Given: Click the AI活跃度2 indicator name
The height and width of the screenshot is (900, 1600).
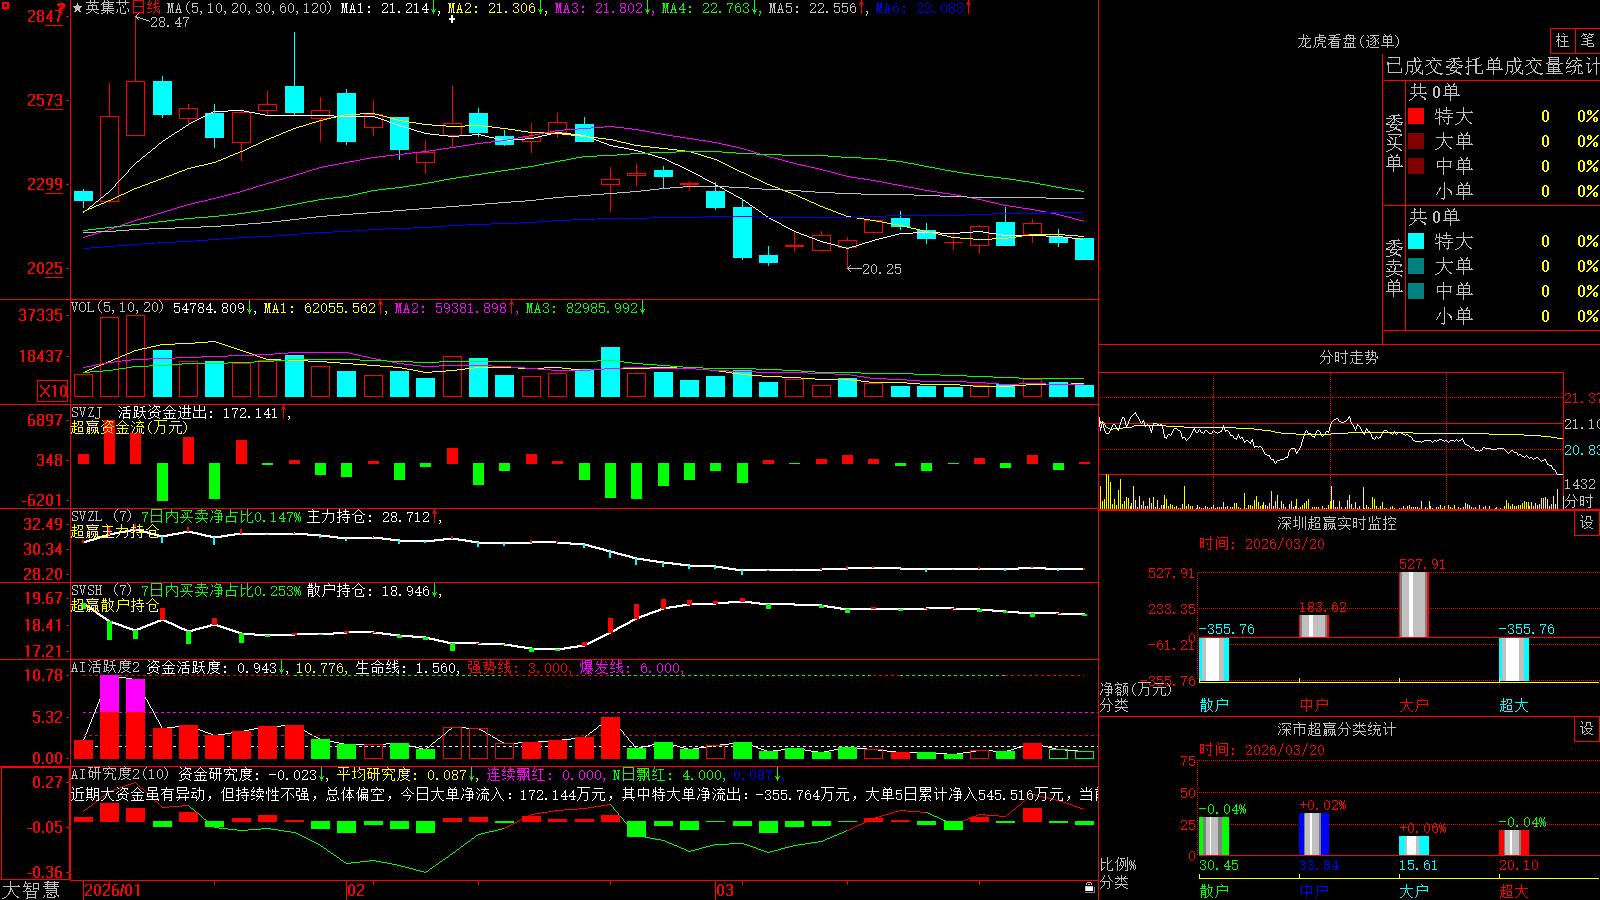Looking at the screenshot, I should click(105, 667).
